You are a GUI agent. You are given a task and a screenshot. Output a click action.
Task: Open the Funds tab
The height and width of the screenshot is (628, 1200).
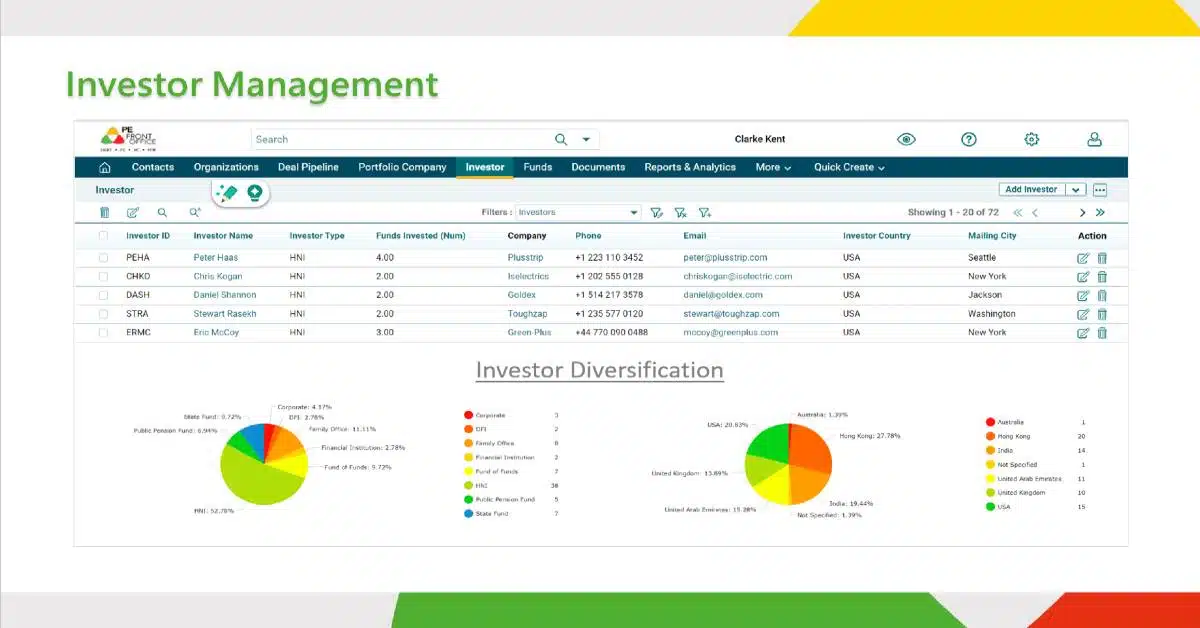click(x=538, y=168)
